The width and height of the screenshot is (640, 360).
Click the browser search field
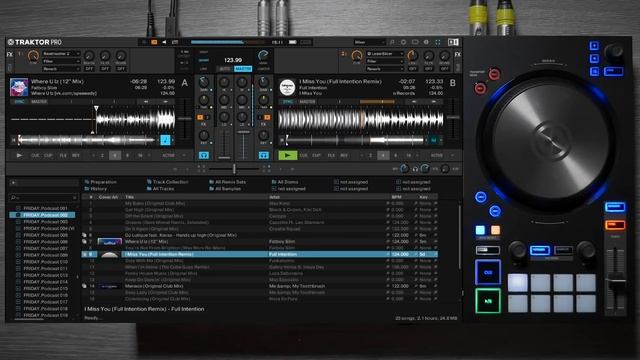pyautogui.click(x=43, y=198)
